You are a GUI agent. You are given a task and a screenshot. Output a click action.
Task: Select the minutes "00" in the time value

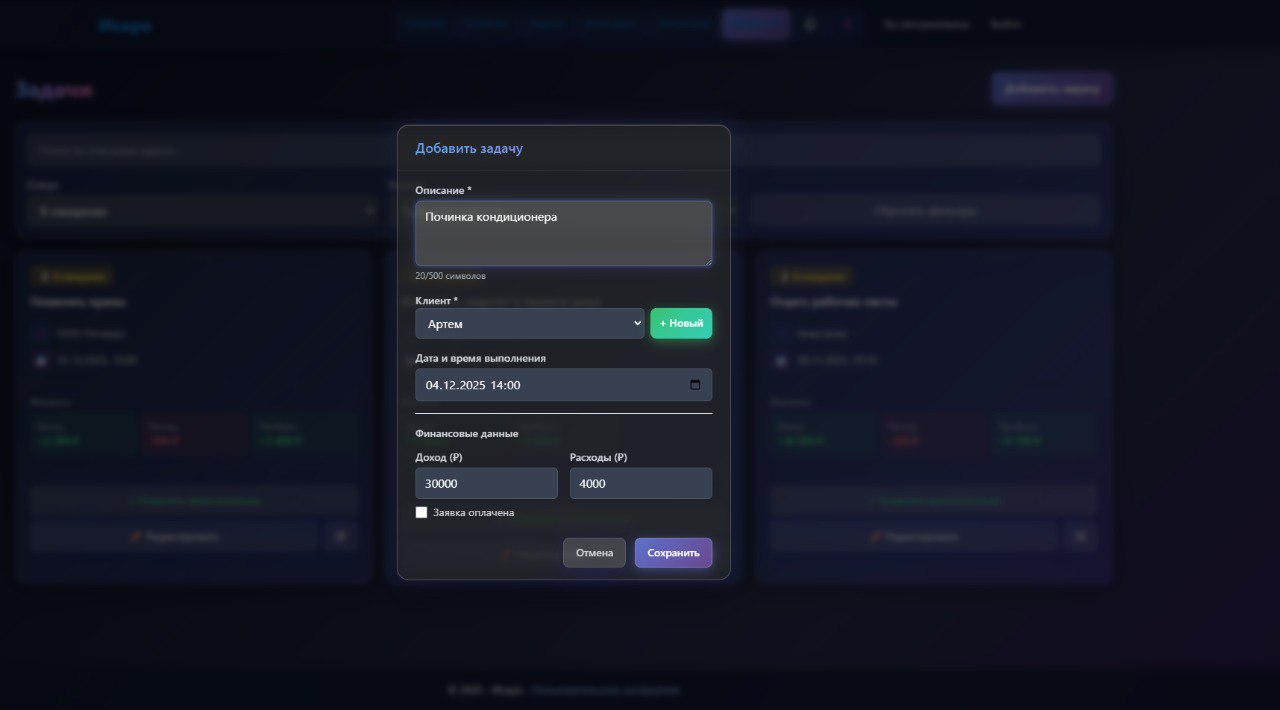click(x=513, y=385)
